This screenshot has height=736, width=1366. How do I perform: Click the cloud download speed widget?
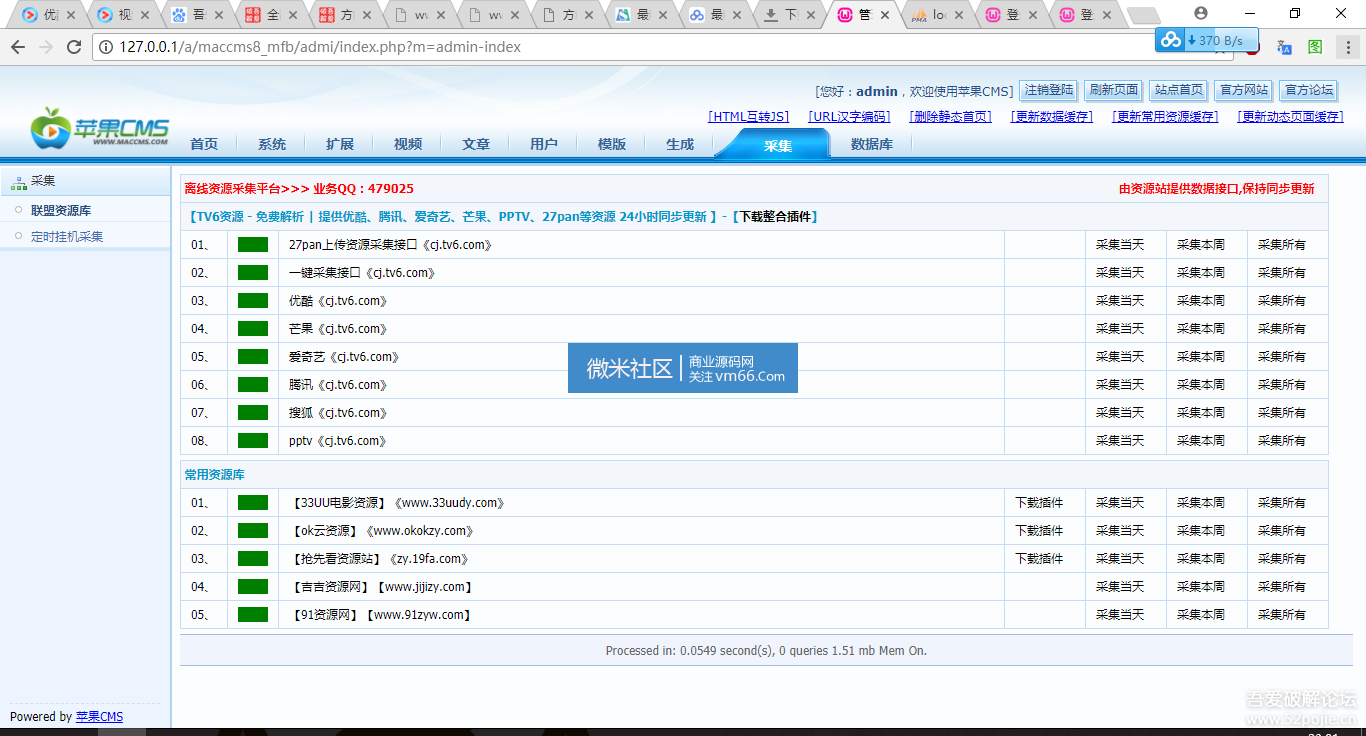click(1207, 40)
